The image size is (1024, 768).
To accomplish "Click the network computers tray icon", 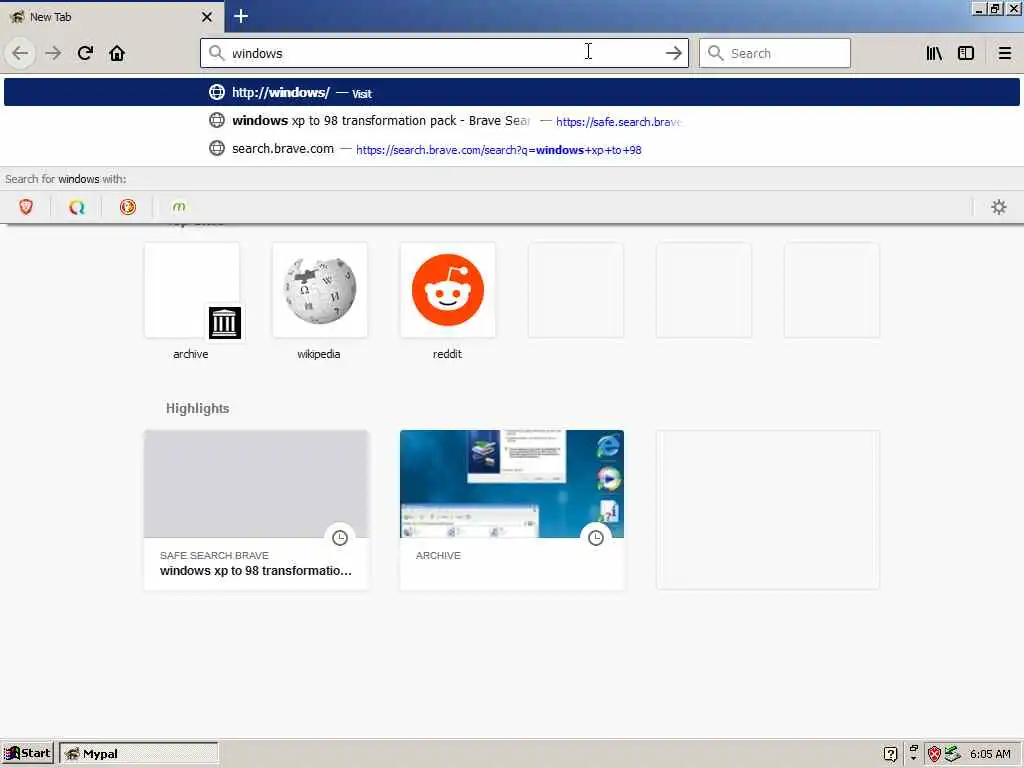I will (x=953, y=754).
